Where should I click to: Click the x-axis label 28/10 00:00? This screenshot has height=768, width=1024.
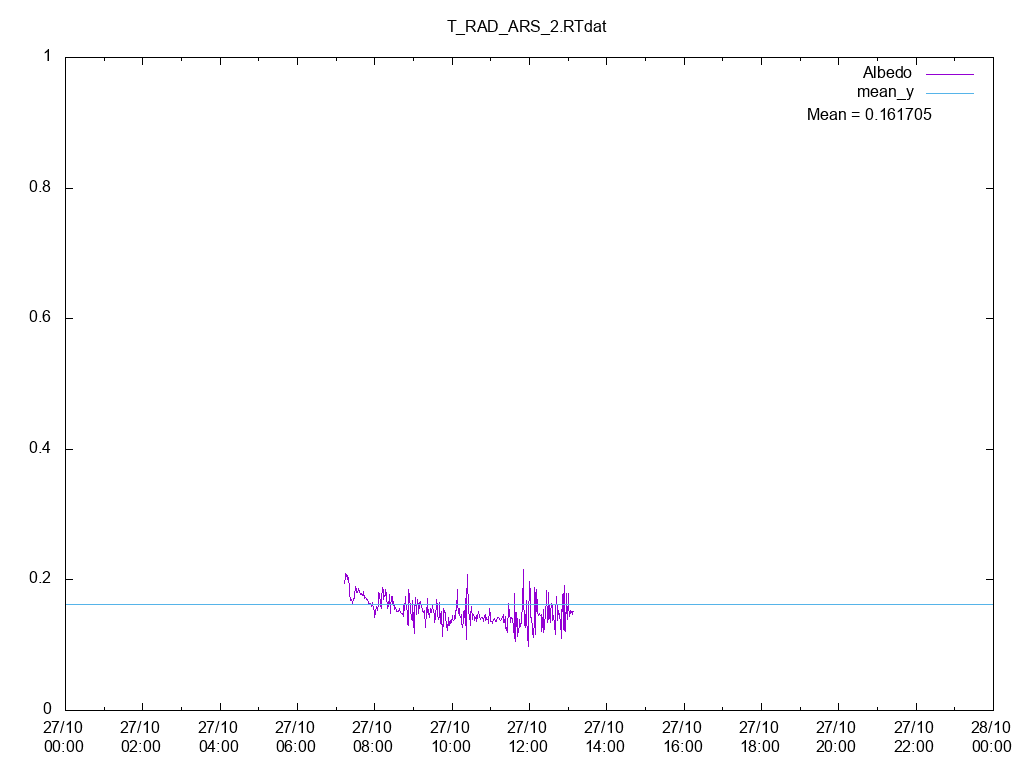pos(991,737)
